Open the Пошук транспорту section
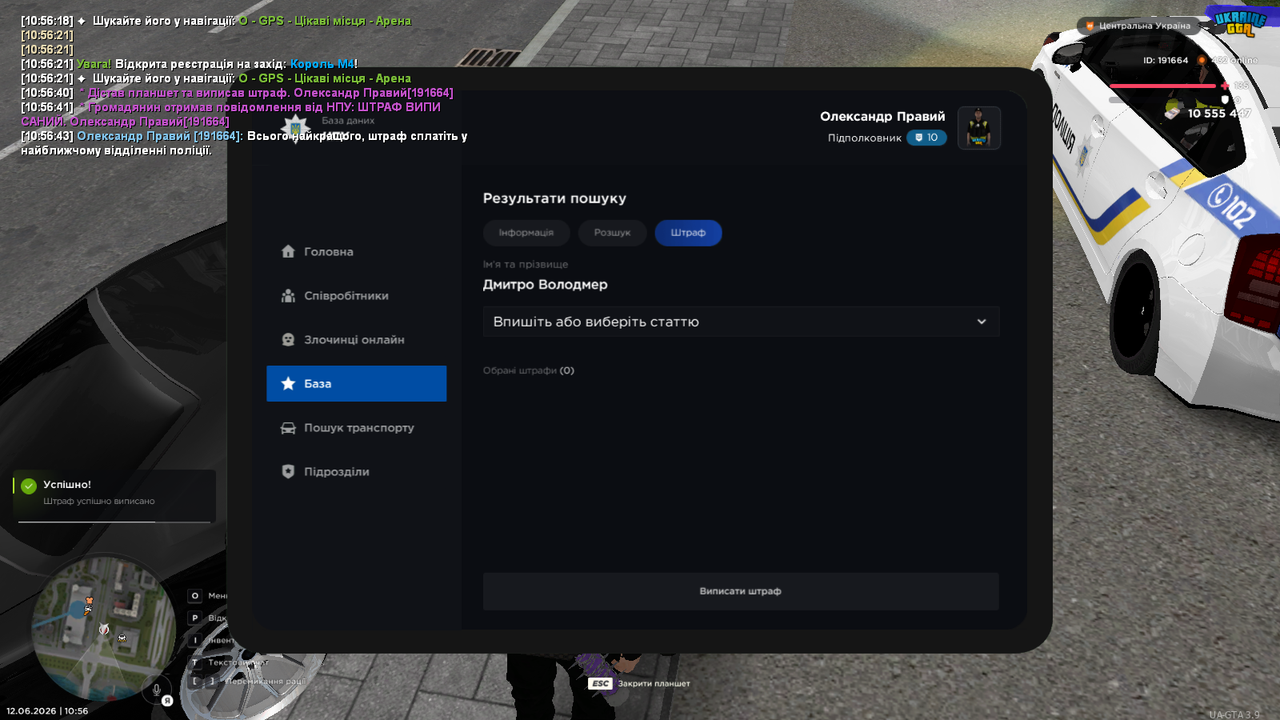Viewport: 1280px width, 720px height. (x=356, y=427)
